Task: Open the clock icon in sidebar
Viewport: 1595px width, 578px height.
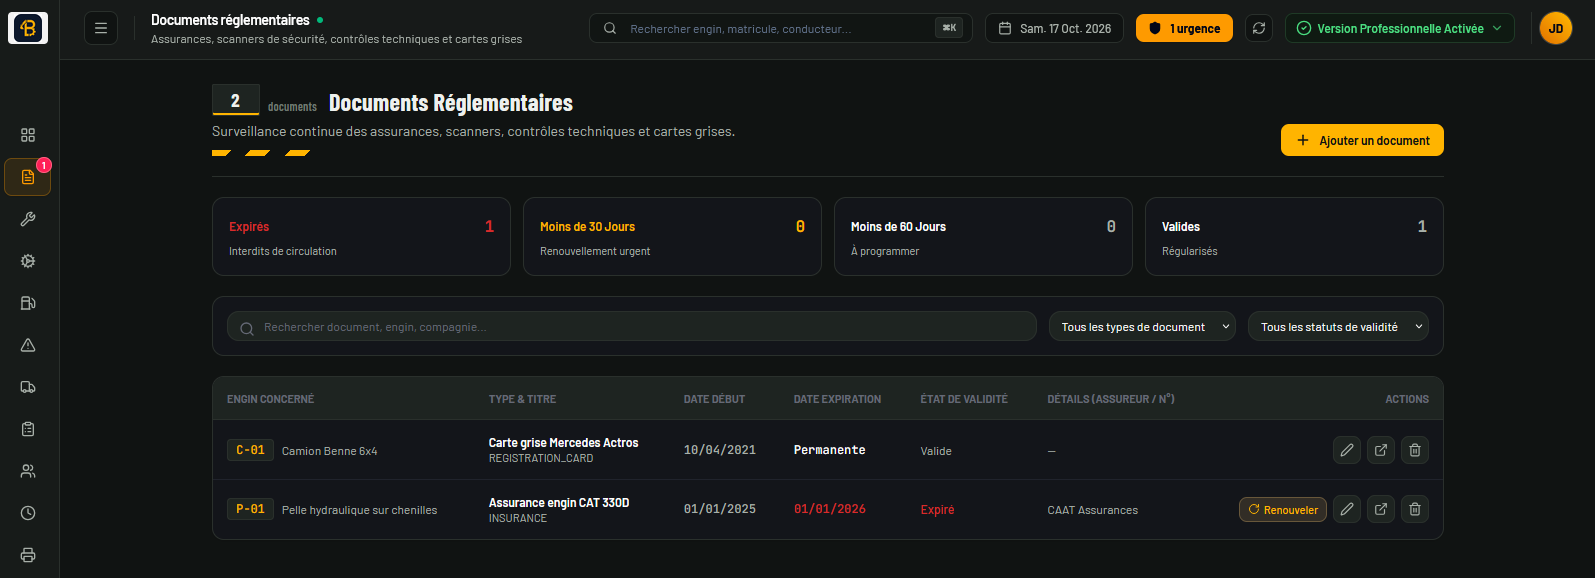Action: [x=28, y=513]
